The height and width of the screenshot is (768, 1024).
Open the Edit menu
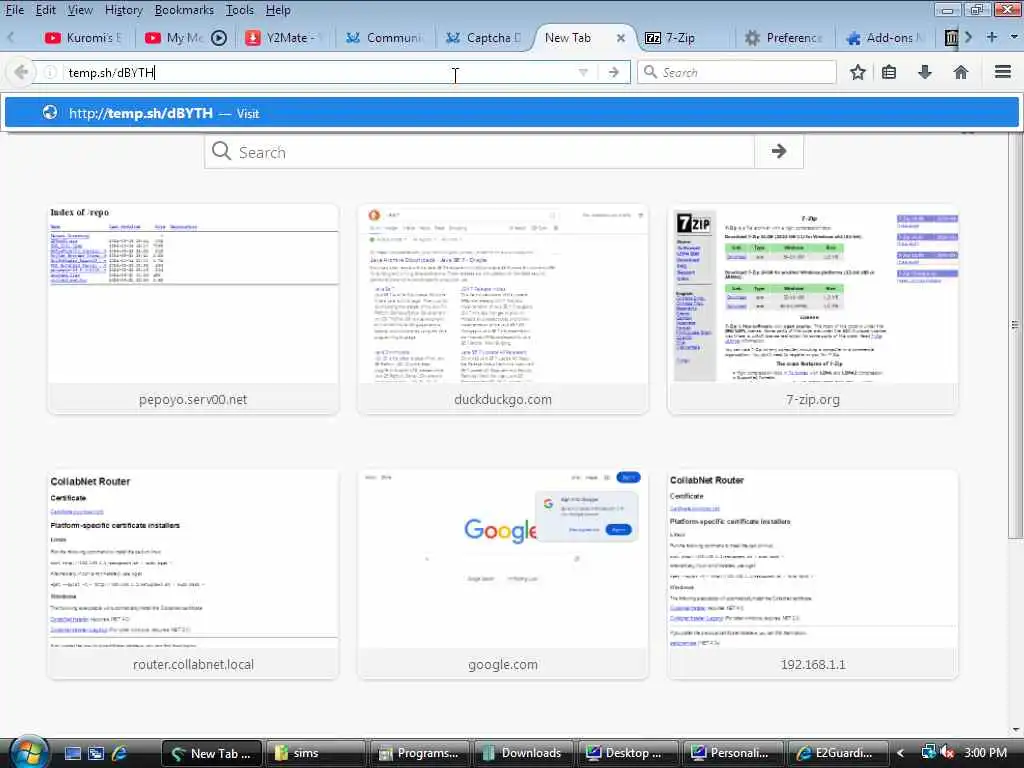(46, 10)
